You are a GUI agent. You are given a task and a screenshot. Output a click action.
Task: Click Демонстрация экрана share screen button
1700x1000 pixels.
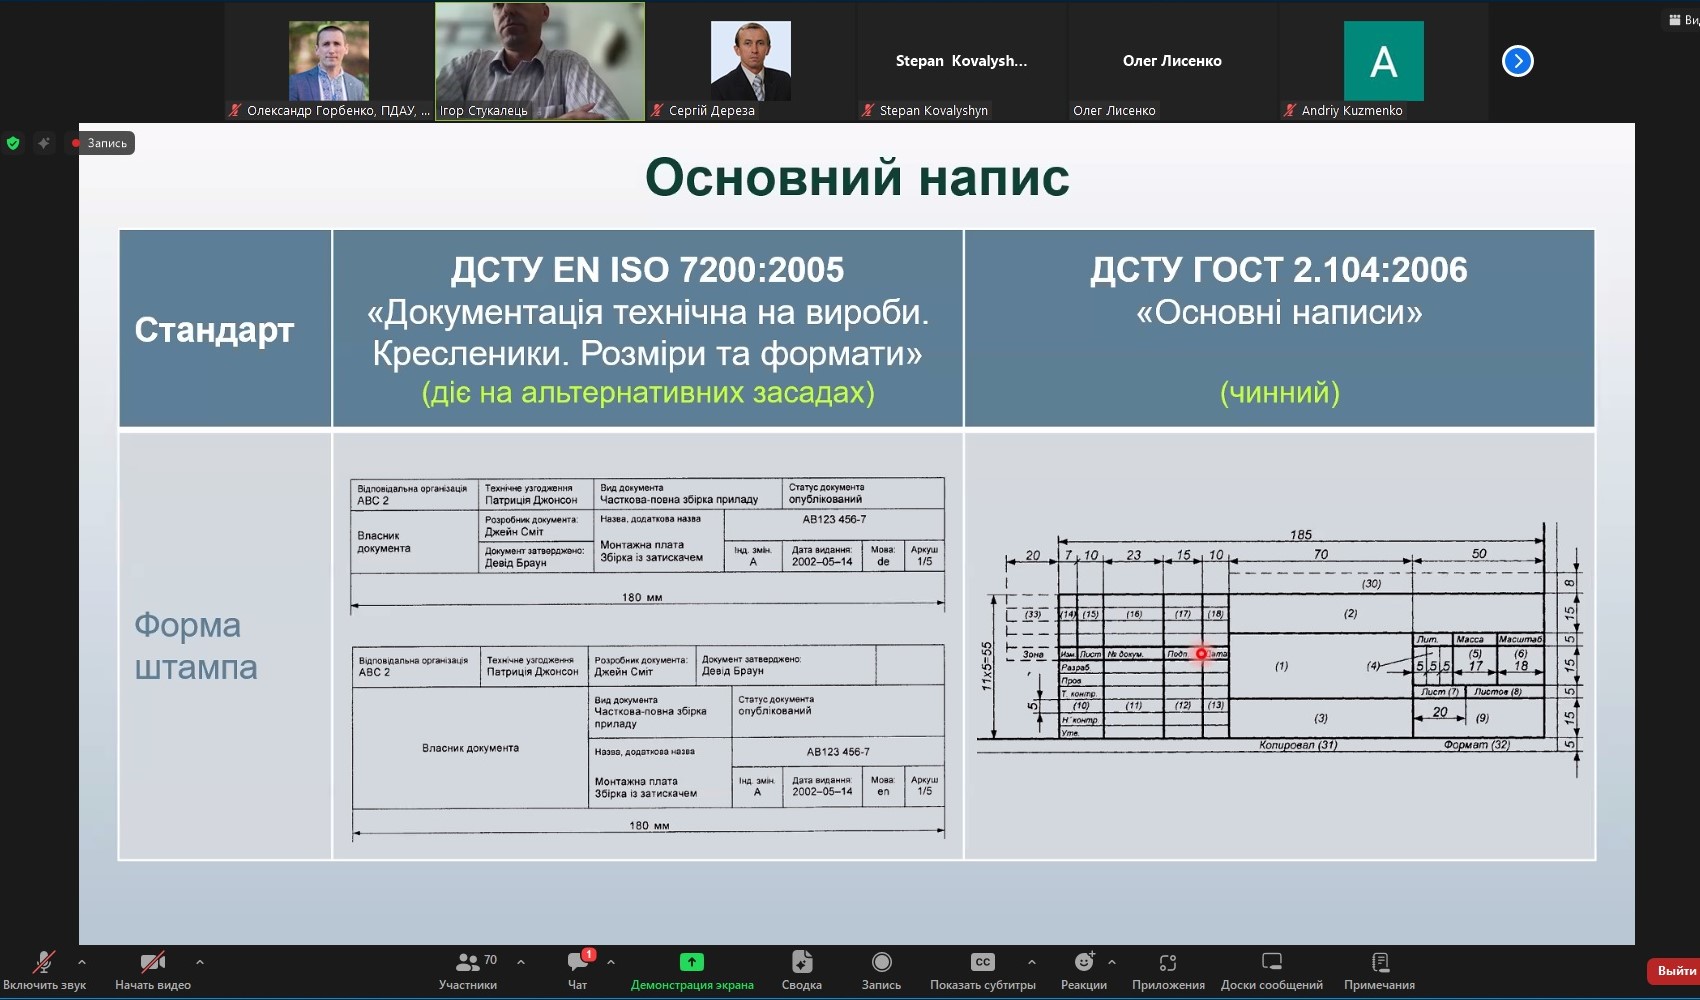tap(692, 971)
